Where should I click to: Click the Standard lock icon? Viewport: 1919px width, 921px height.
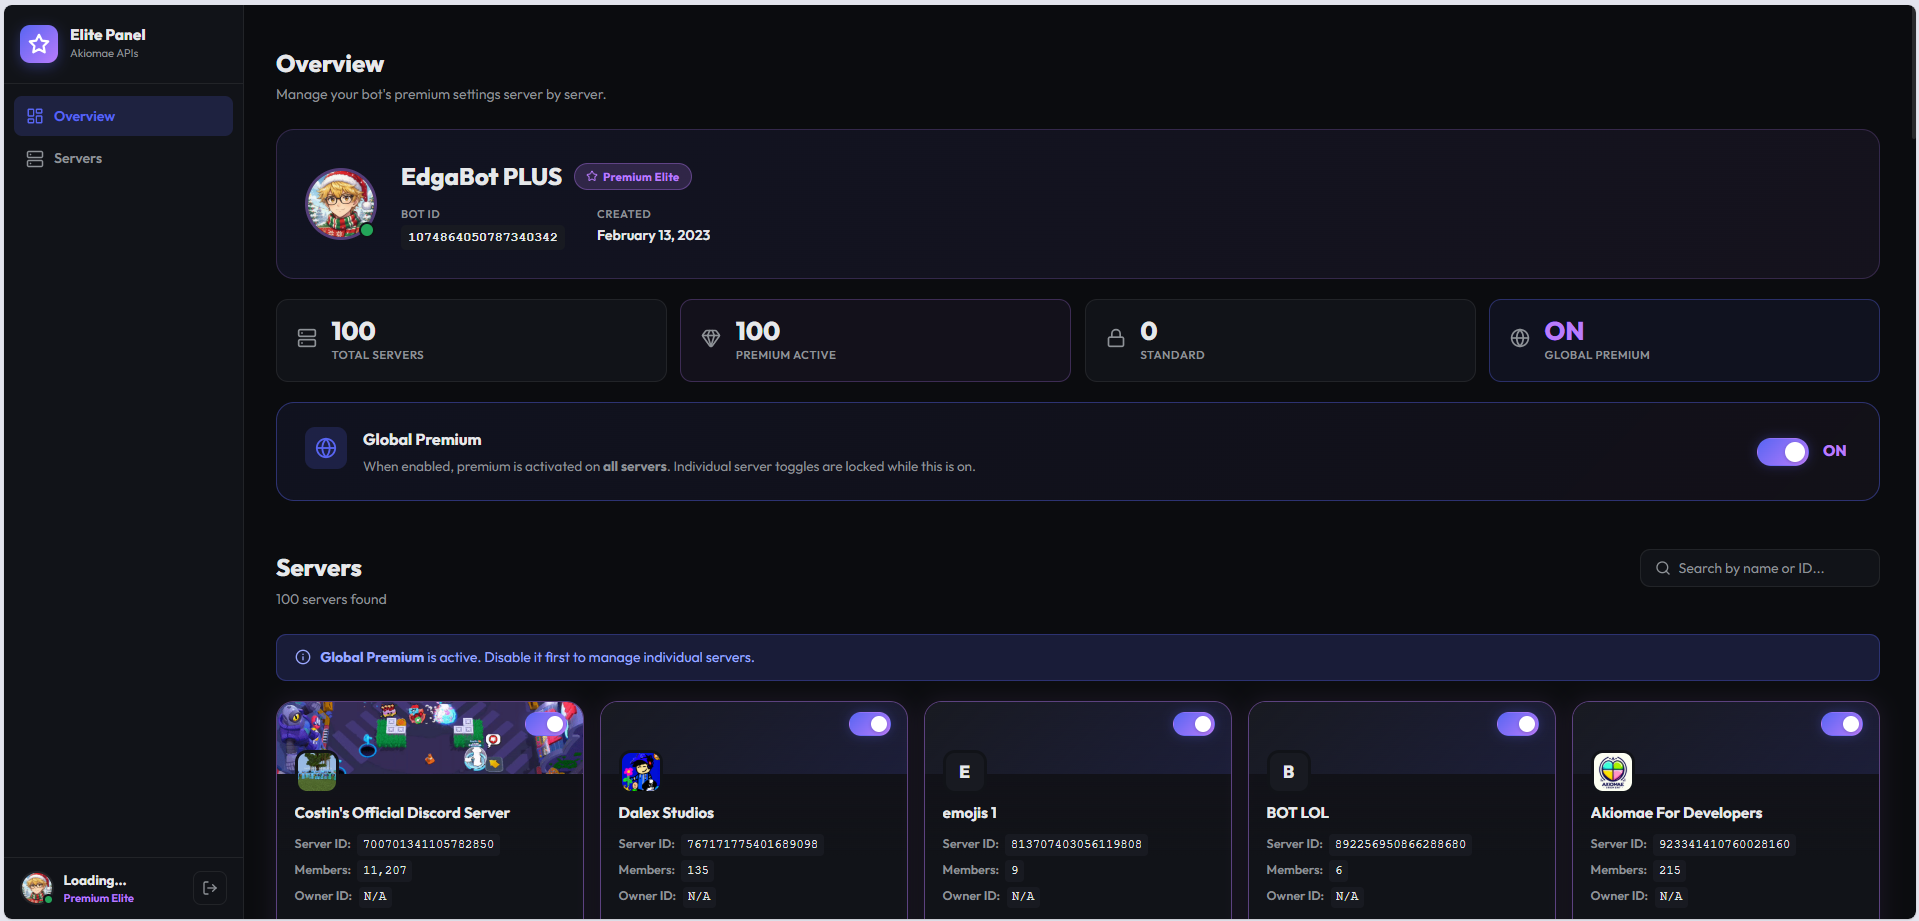(1116, 339)
